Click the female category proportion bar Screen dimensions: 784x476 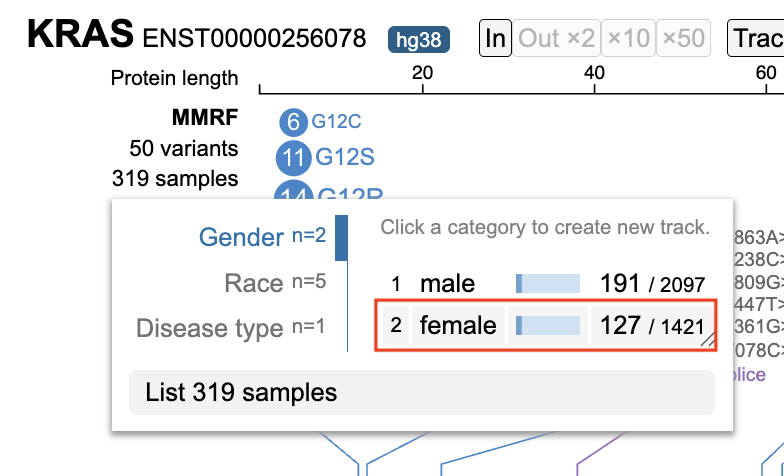[548, 326]
